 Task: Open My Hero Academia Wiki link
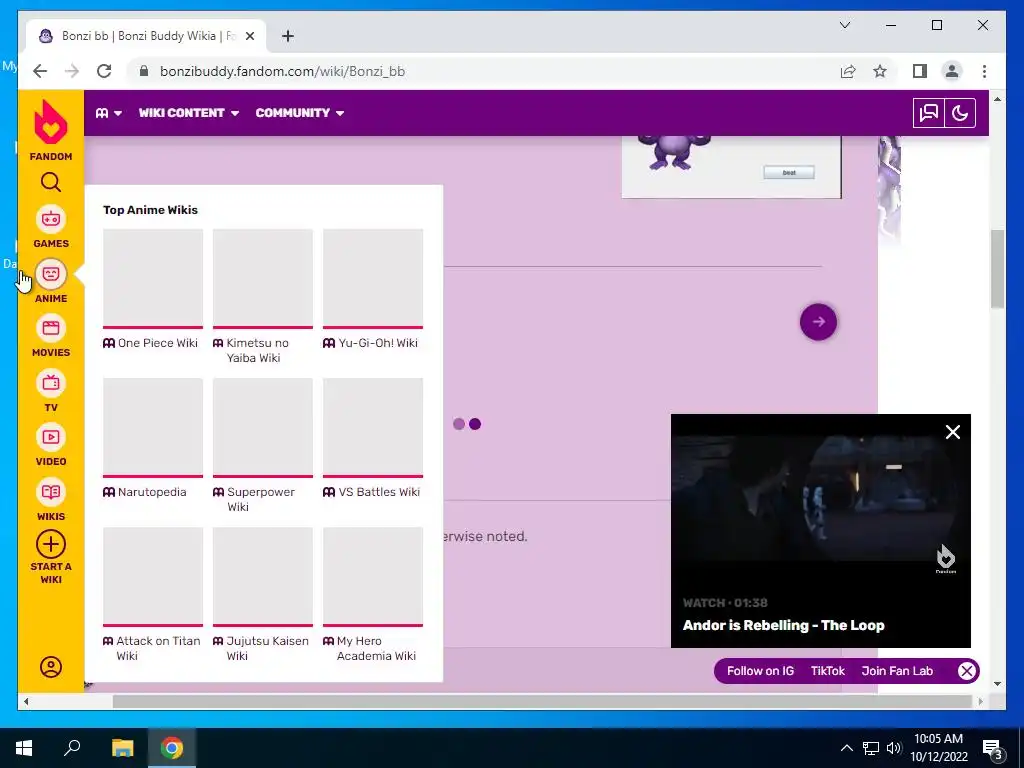tap(376, 648)
